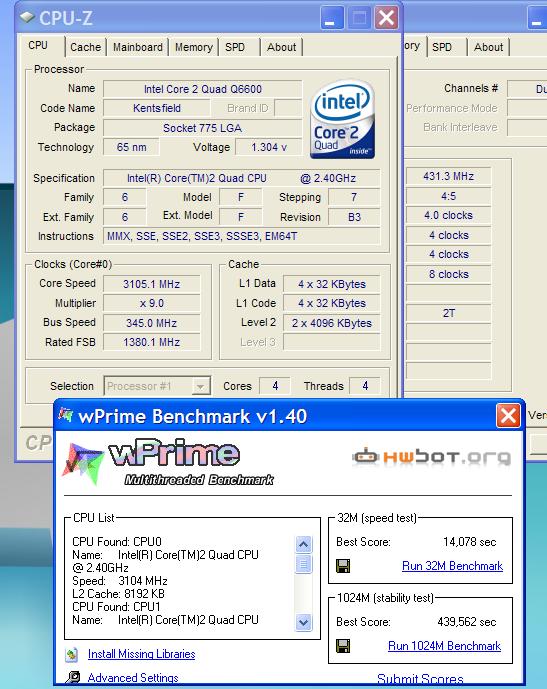
Task: Click the Revision value B3
Action: point(354,217)
